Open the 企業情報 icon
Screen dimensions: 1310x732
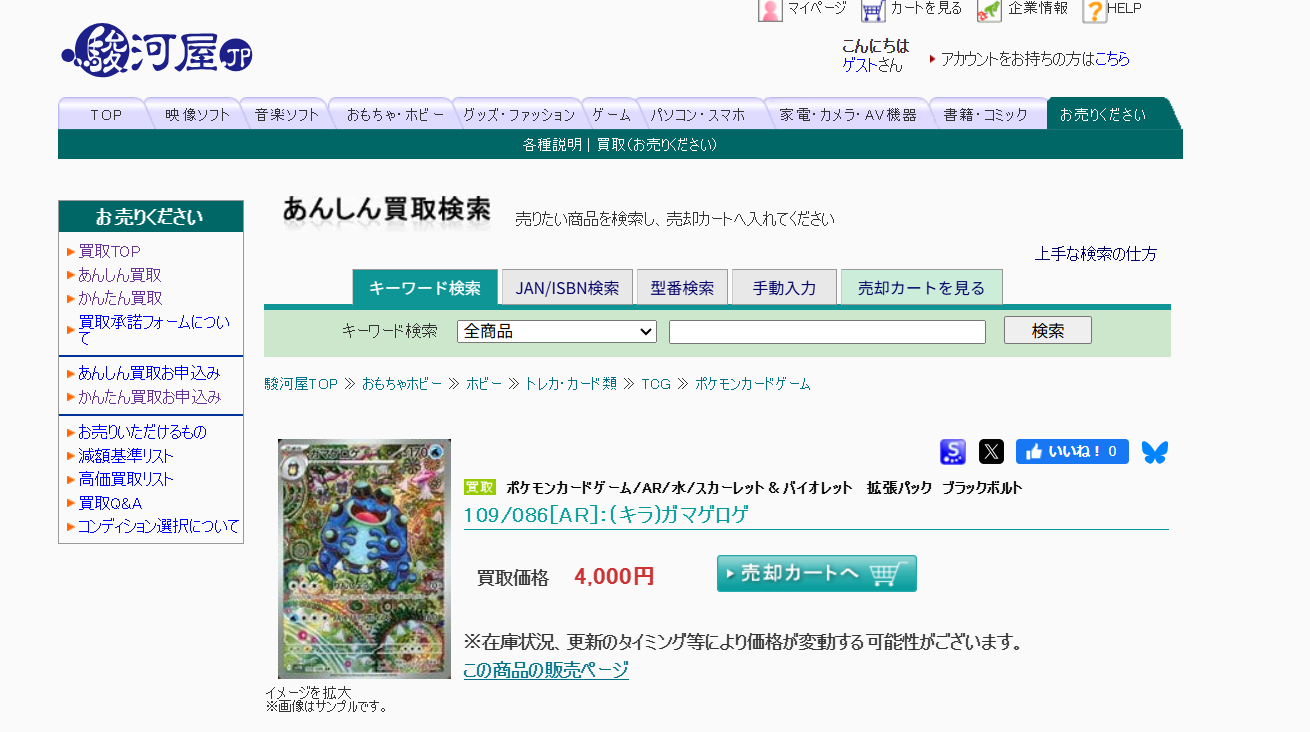989,10
